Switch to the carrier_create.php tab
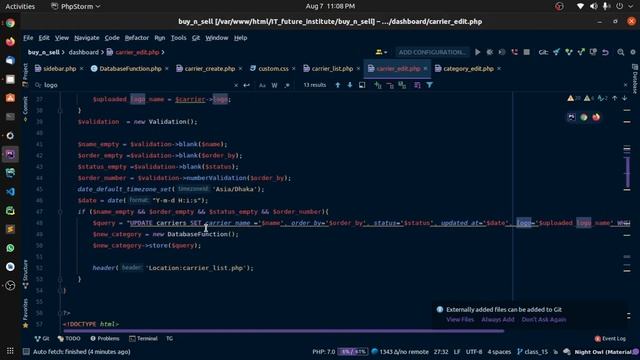Image resolution: width=640 pixels, height=360 pixels. (210, 69)
